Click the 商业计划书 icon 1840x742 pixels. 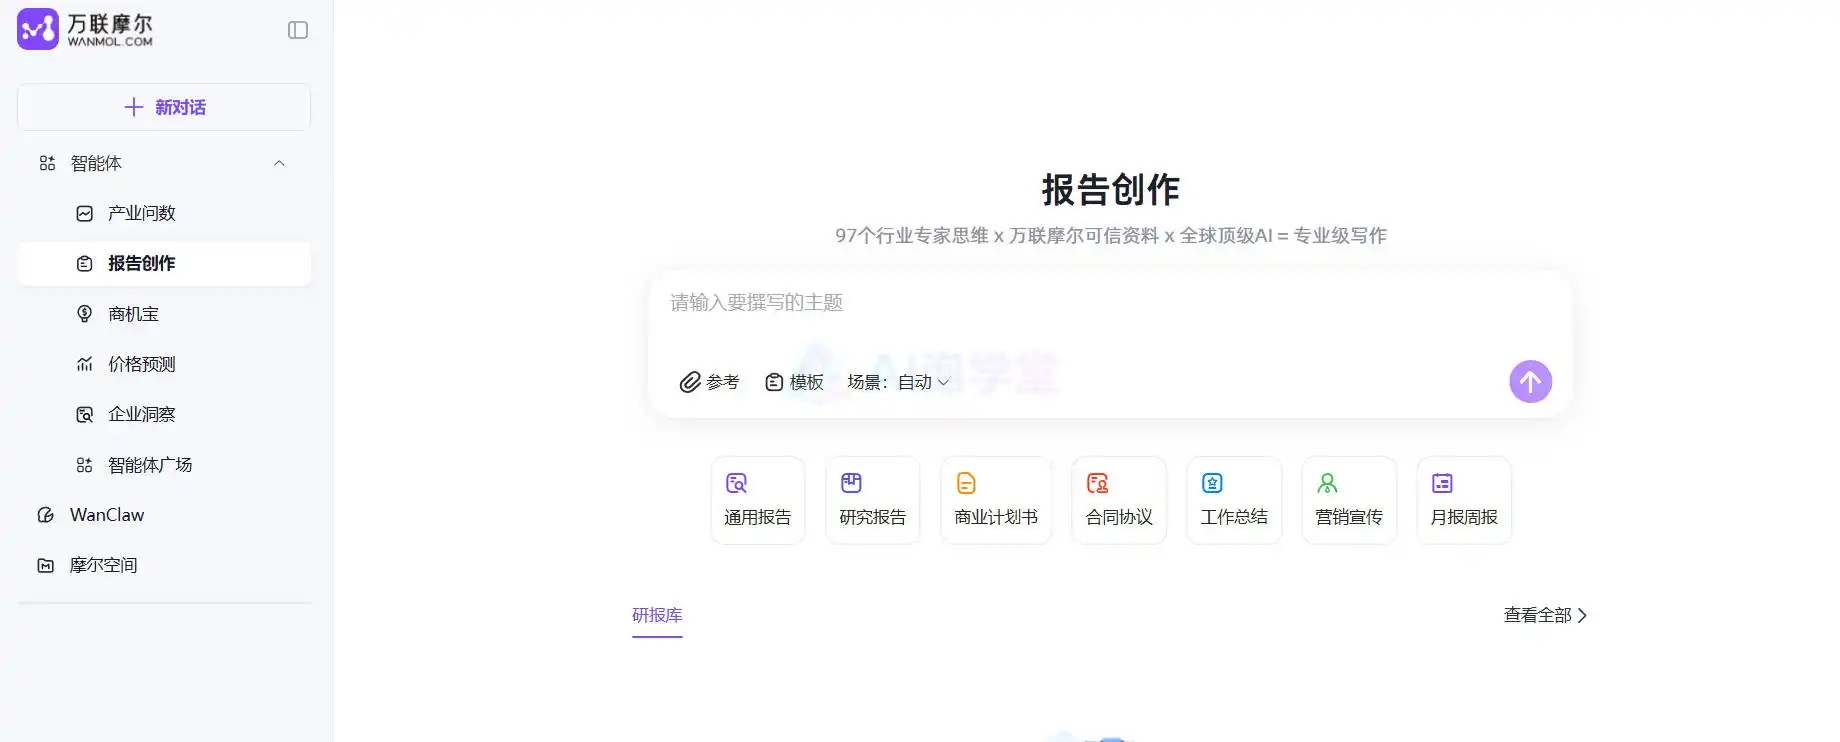(x=966, y=483)
